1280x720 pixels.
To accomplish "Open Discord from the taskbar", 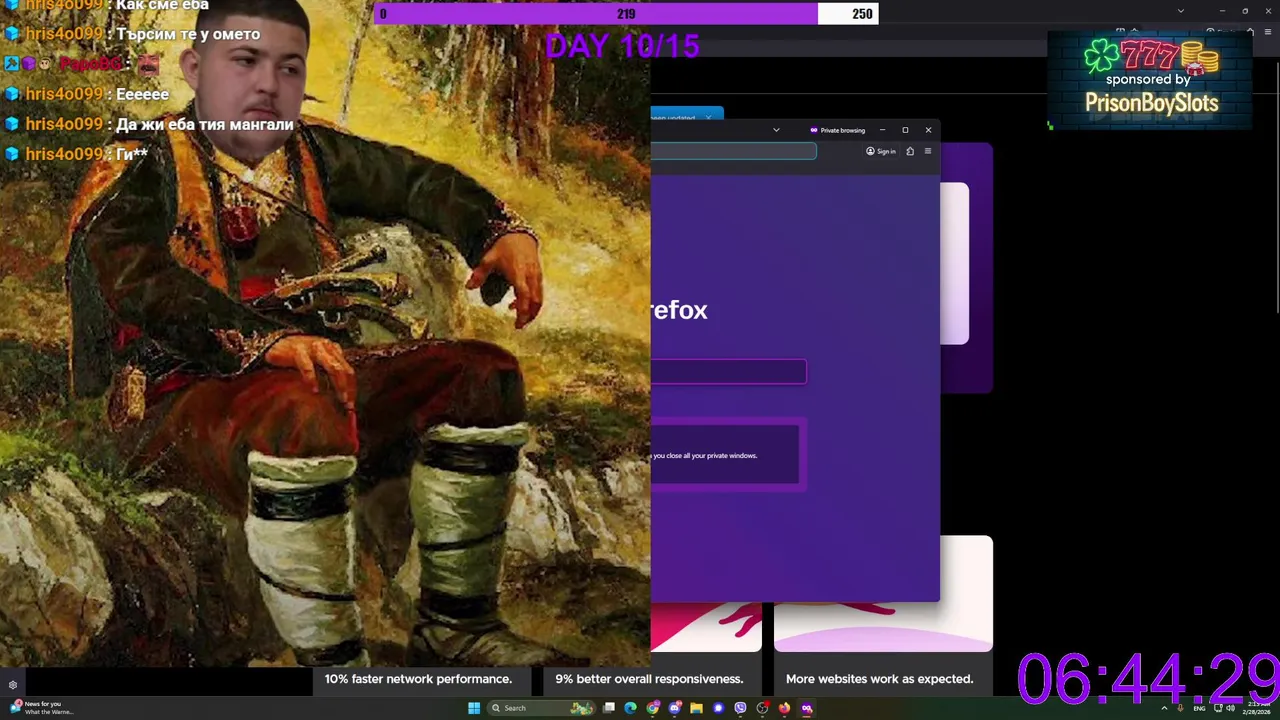I will tap(674, 708).
